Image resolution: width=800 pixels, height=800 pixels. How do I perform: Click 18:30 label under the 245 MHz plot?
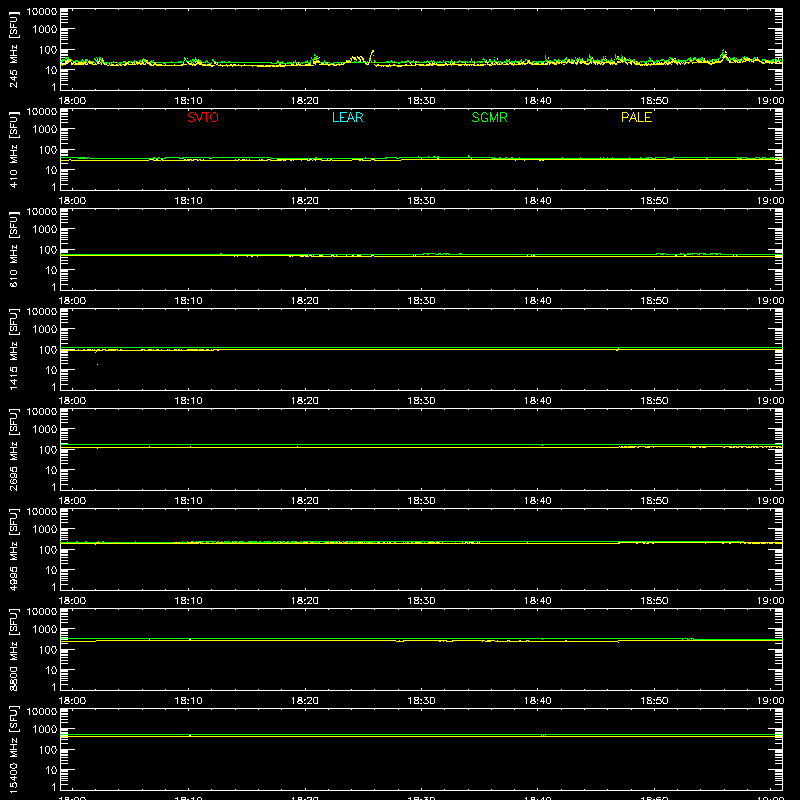421,101
